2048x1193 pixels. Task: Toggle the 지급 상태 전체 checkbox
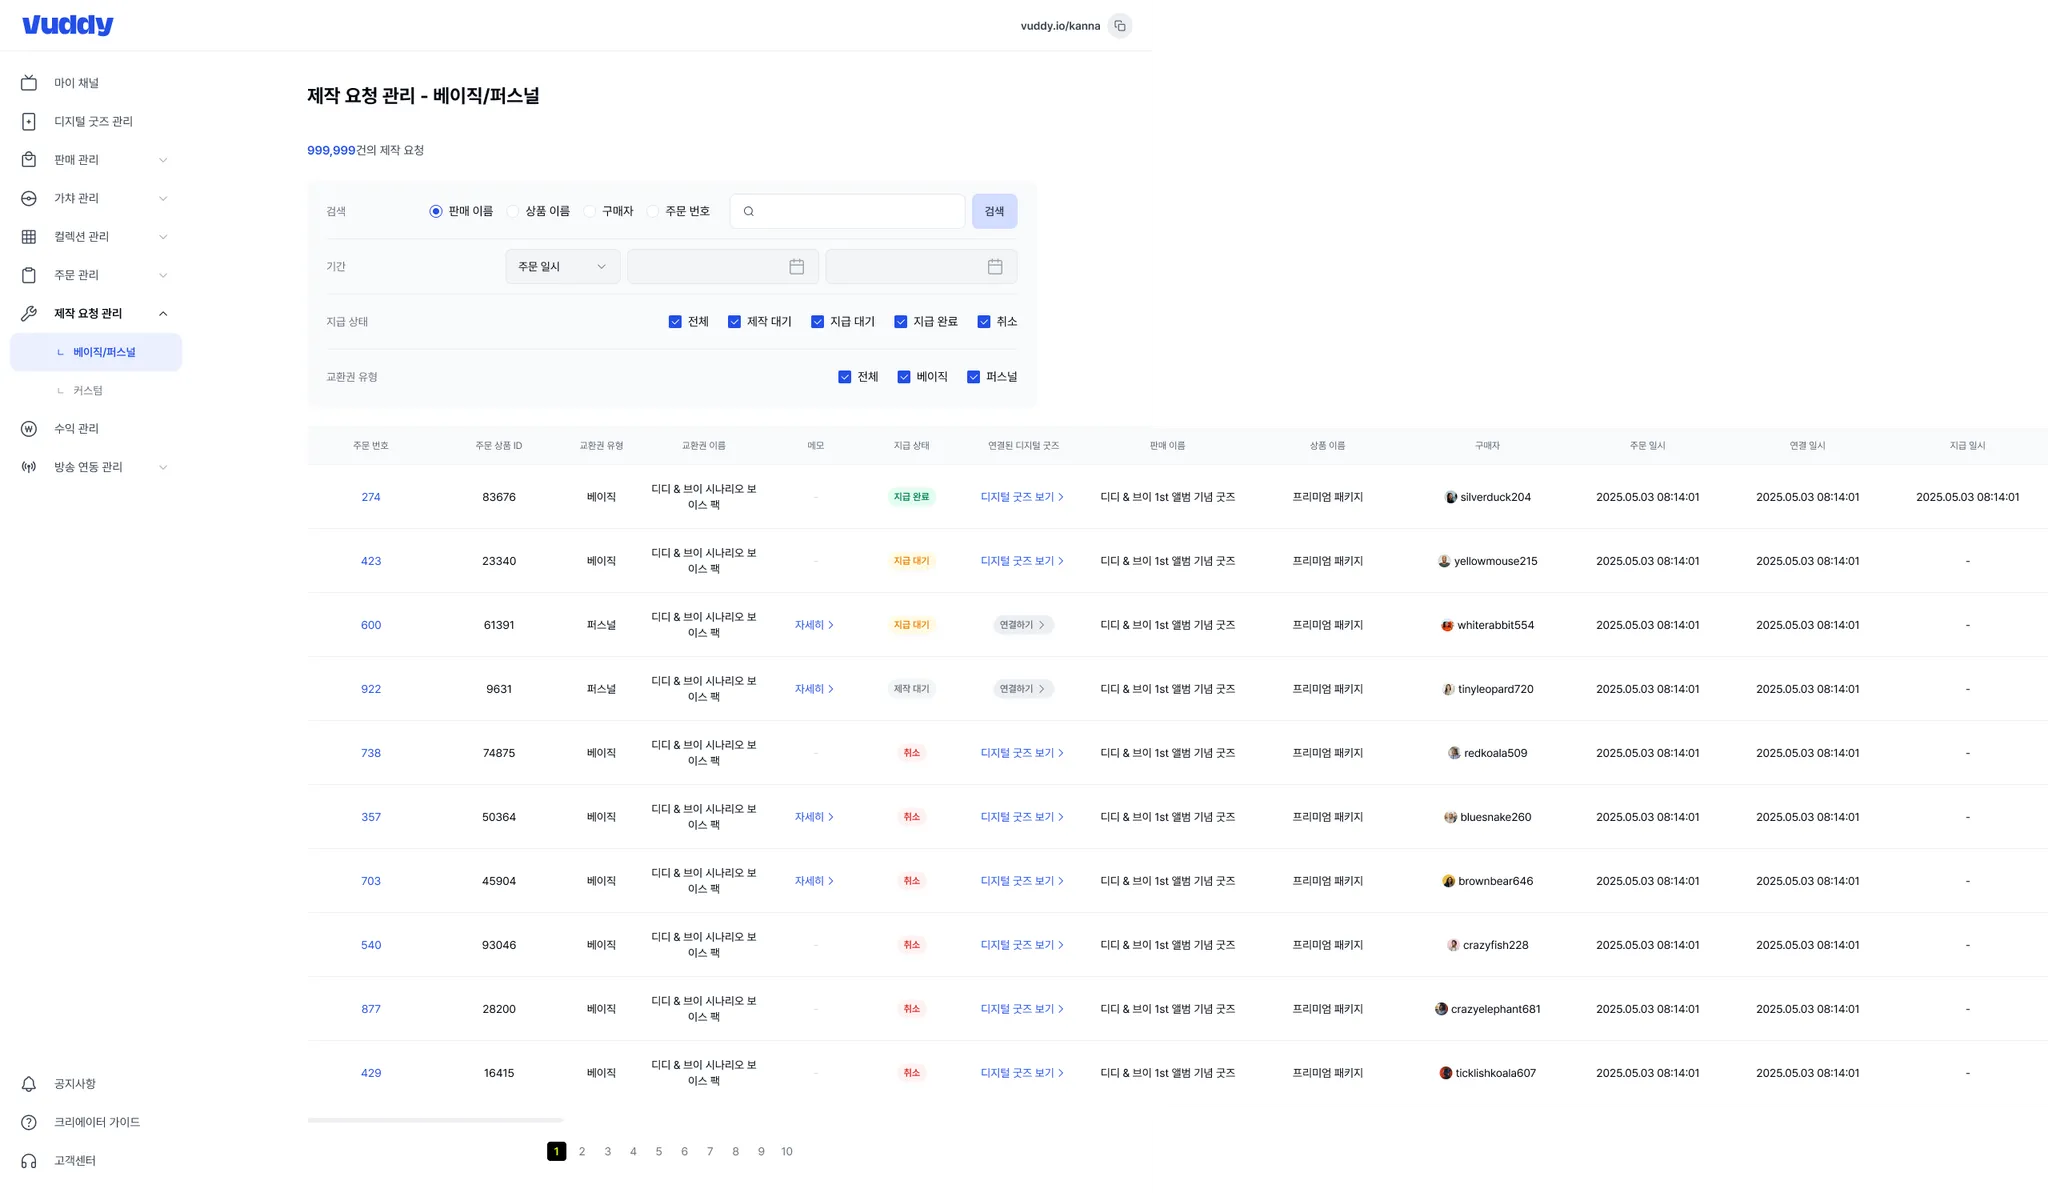(x=675, y=322)
